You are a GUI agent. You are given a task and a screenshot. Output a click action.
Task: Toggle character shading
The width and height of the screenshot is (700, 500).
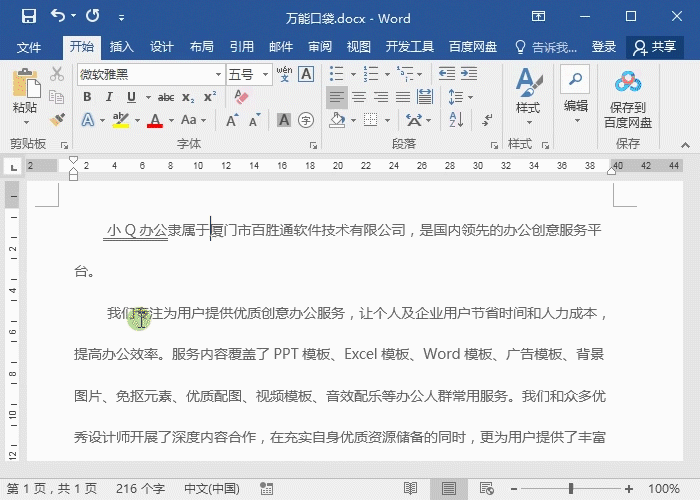[x=284, y=120]
